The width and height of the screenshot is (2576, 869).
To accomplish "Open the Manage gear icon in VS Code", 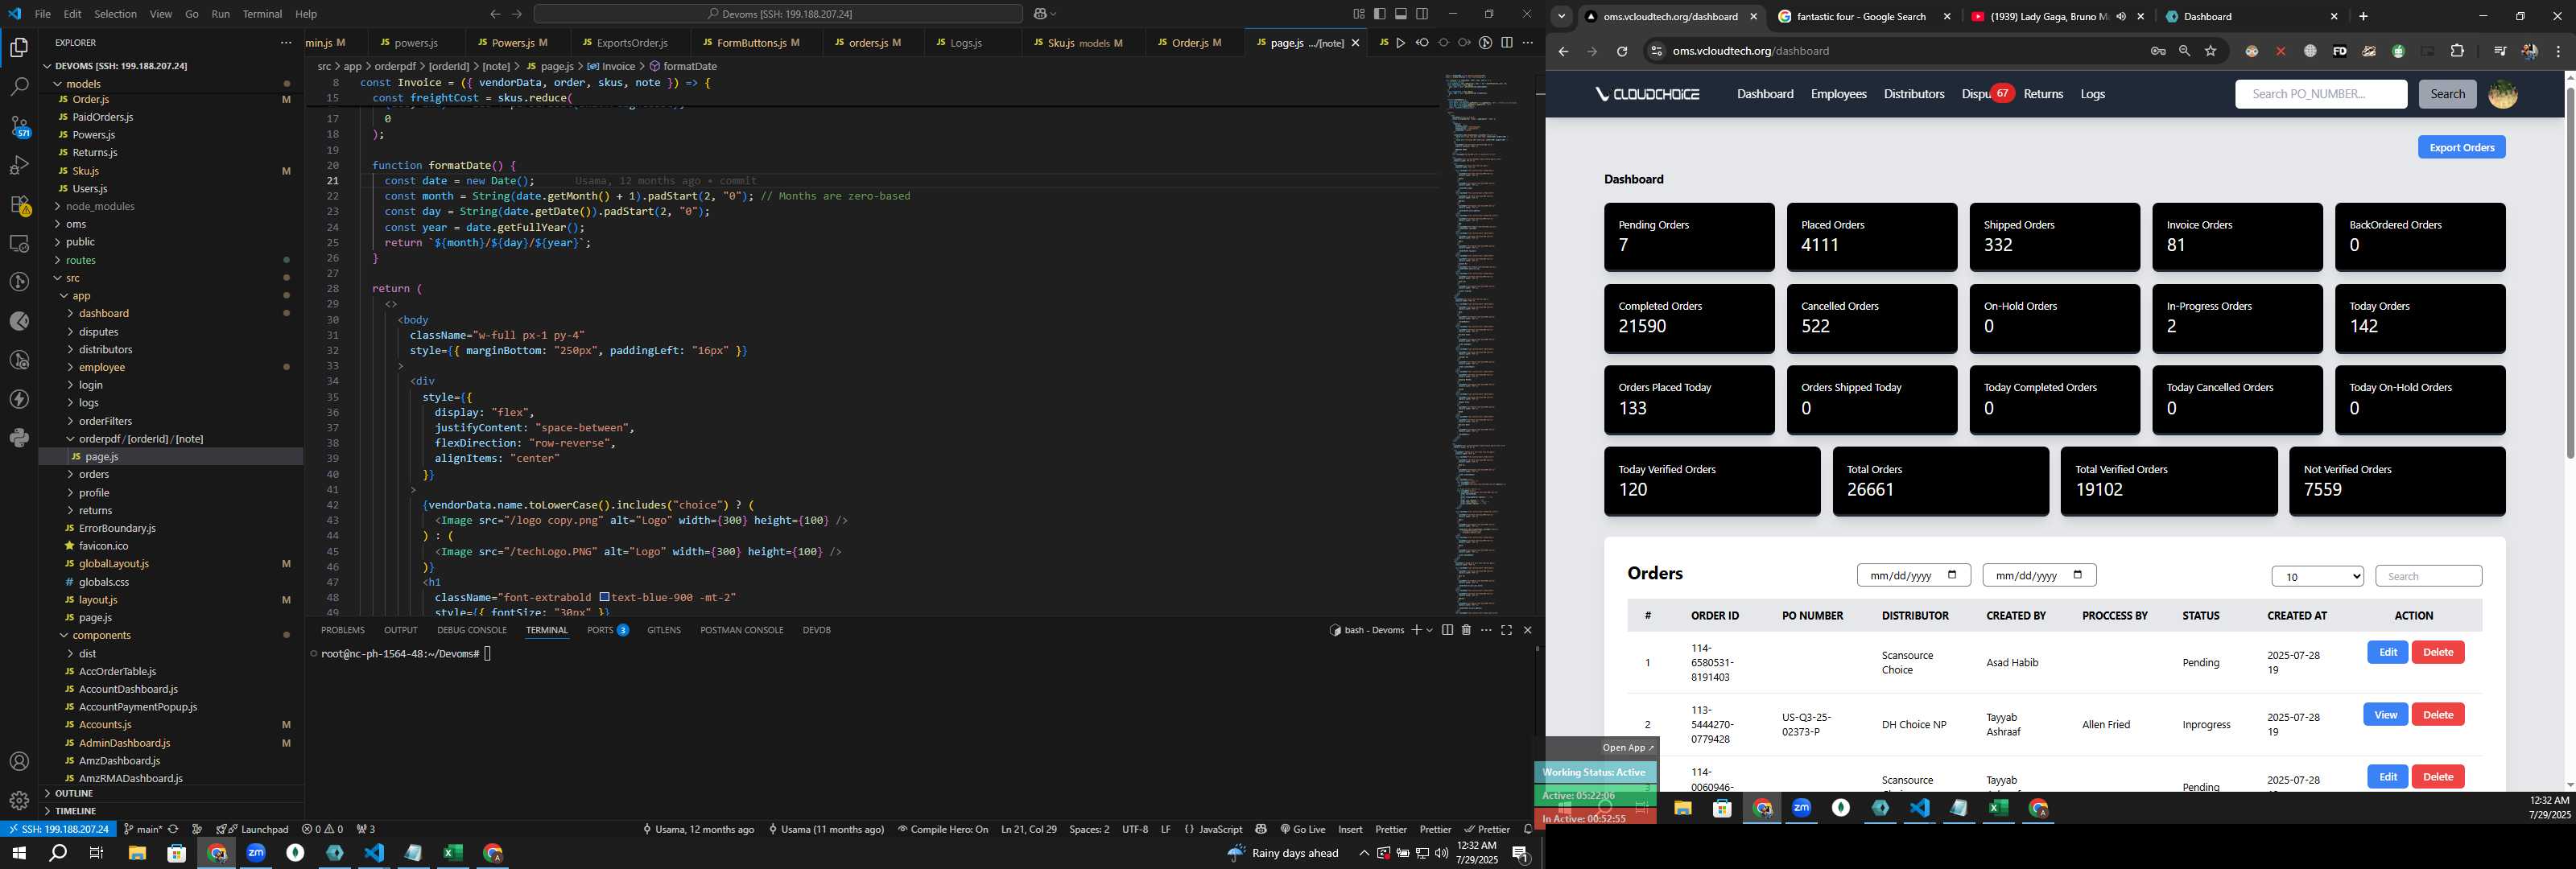I will [x=19, y=800].
